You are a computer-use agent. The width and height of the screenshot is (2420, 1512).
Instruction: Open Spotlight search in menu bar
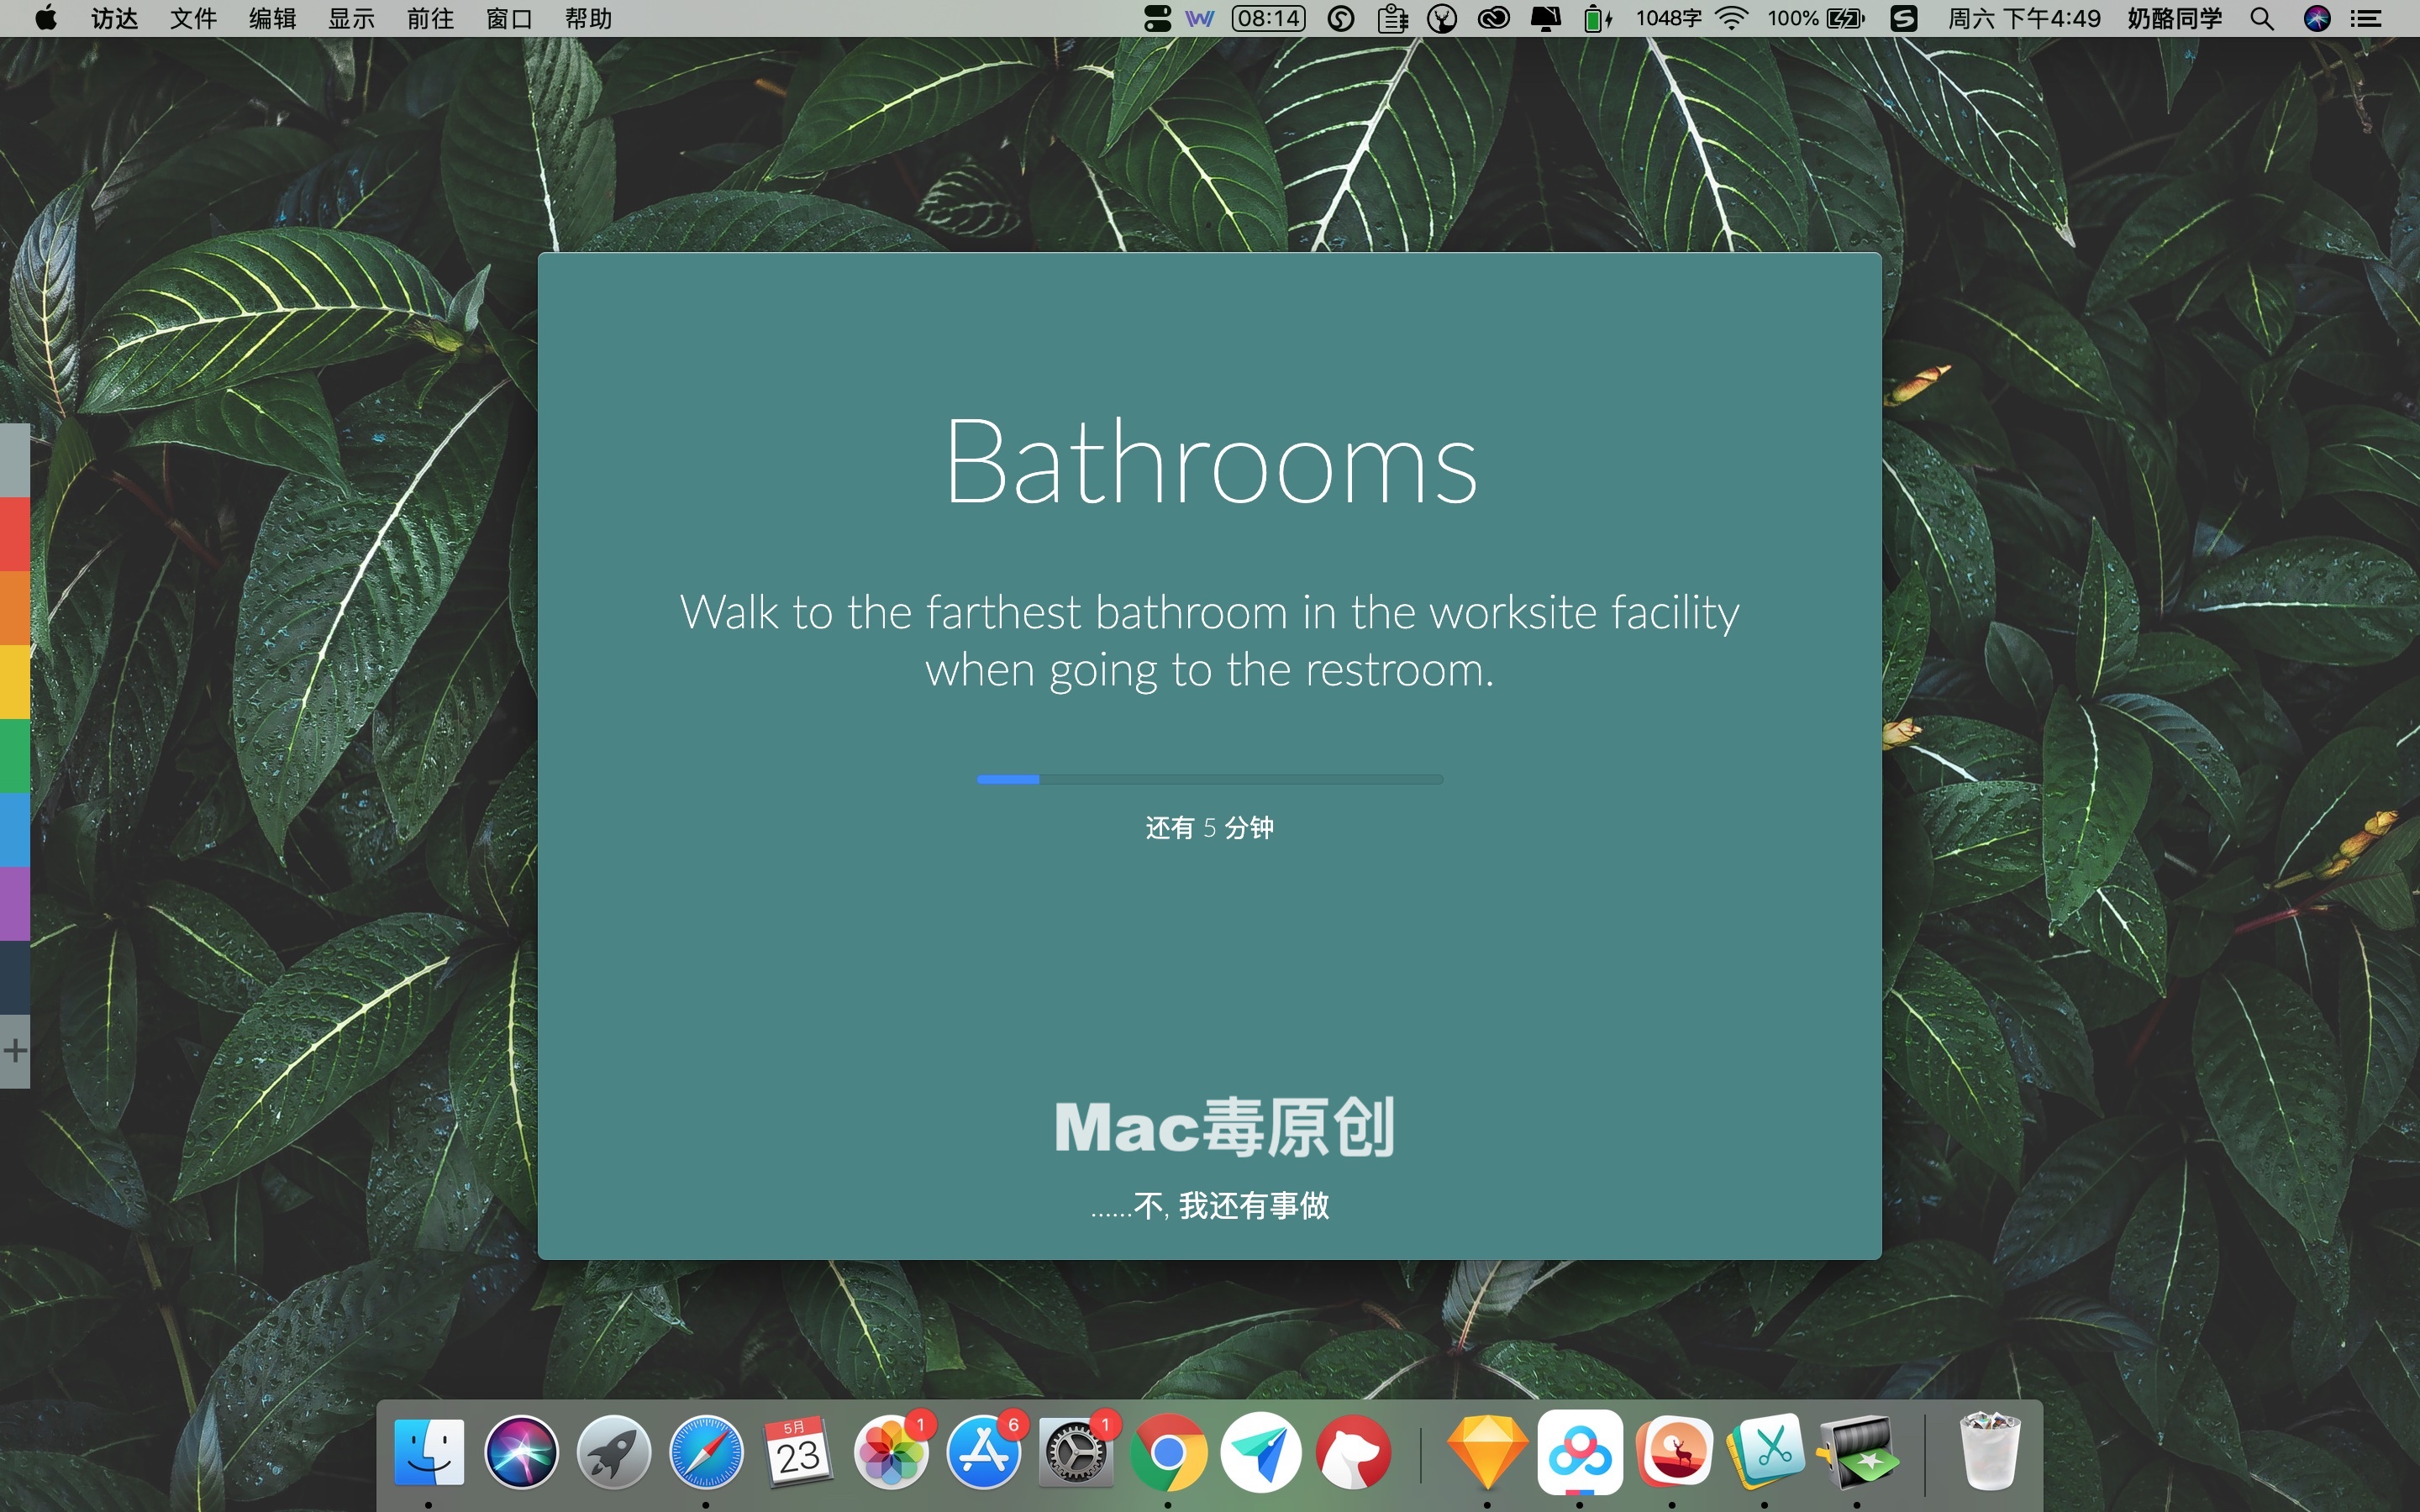click(x=2262, y=18)
